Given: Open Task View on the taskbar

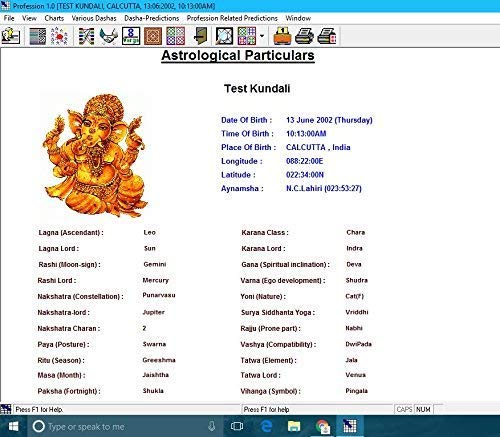Looking at the screenshot, I should coord(237,426).
